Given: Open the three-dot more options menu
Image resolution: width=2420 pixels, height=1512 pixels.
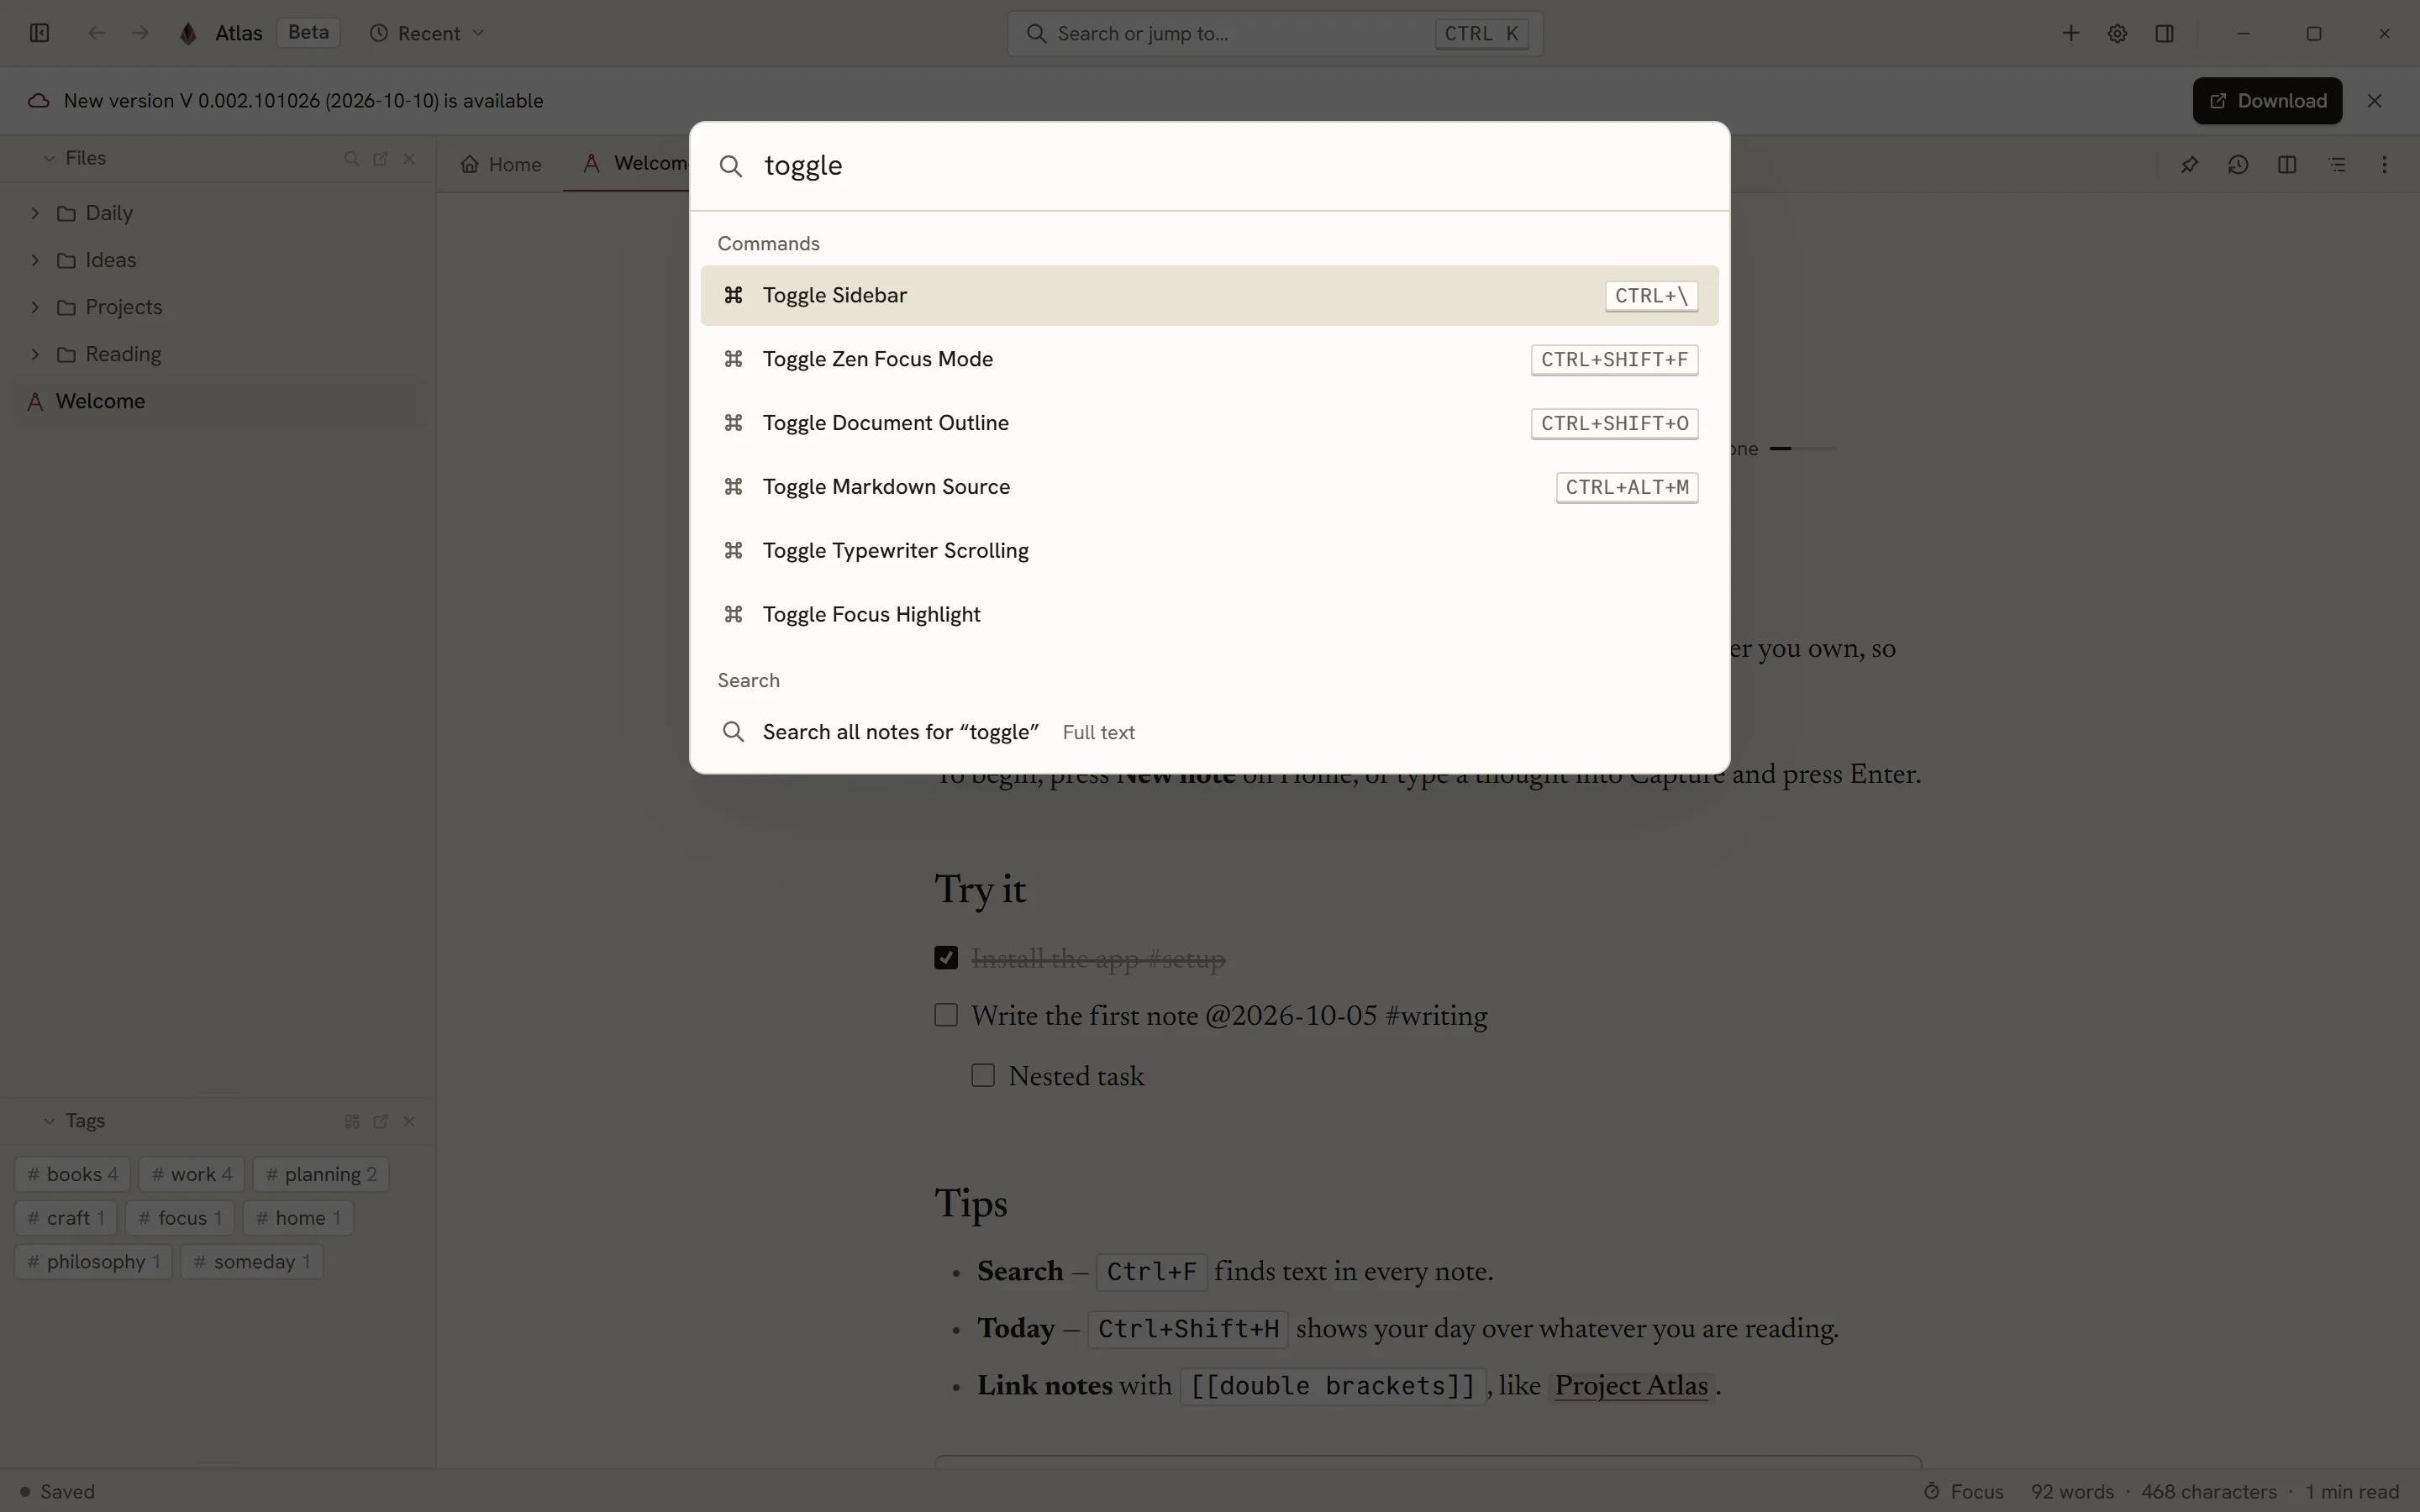Looking at the screenshot, I should (2385, 165).
